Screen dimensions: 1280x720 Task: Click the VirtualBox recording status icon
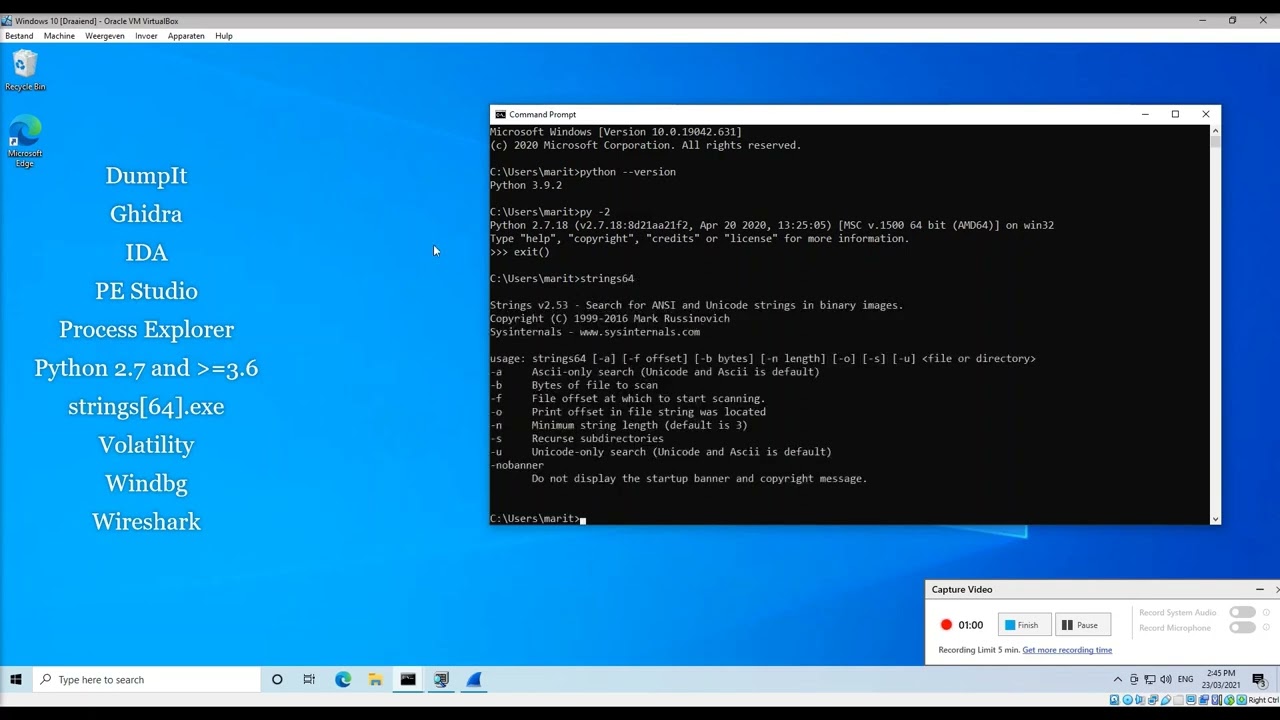pyautogui.click(x=1204, y=700)
